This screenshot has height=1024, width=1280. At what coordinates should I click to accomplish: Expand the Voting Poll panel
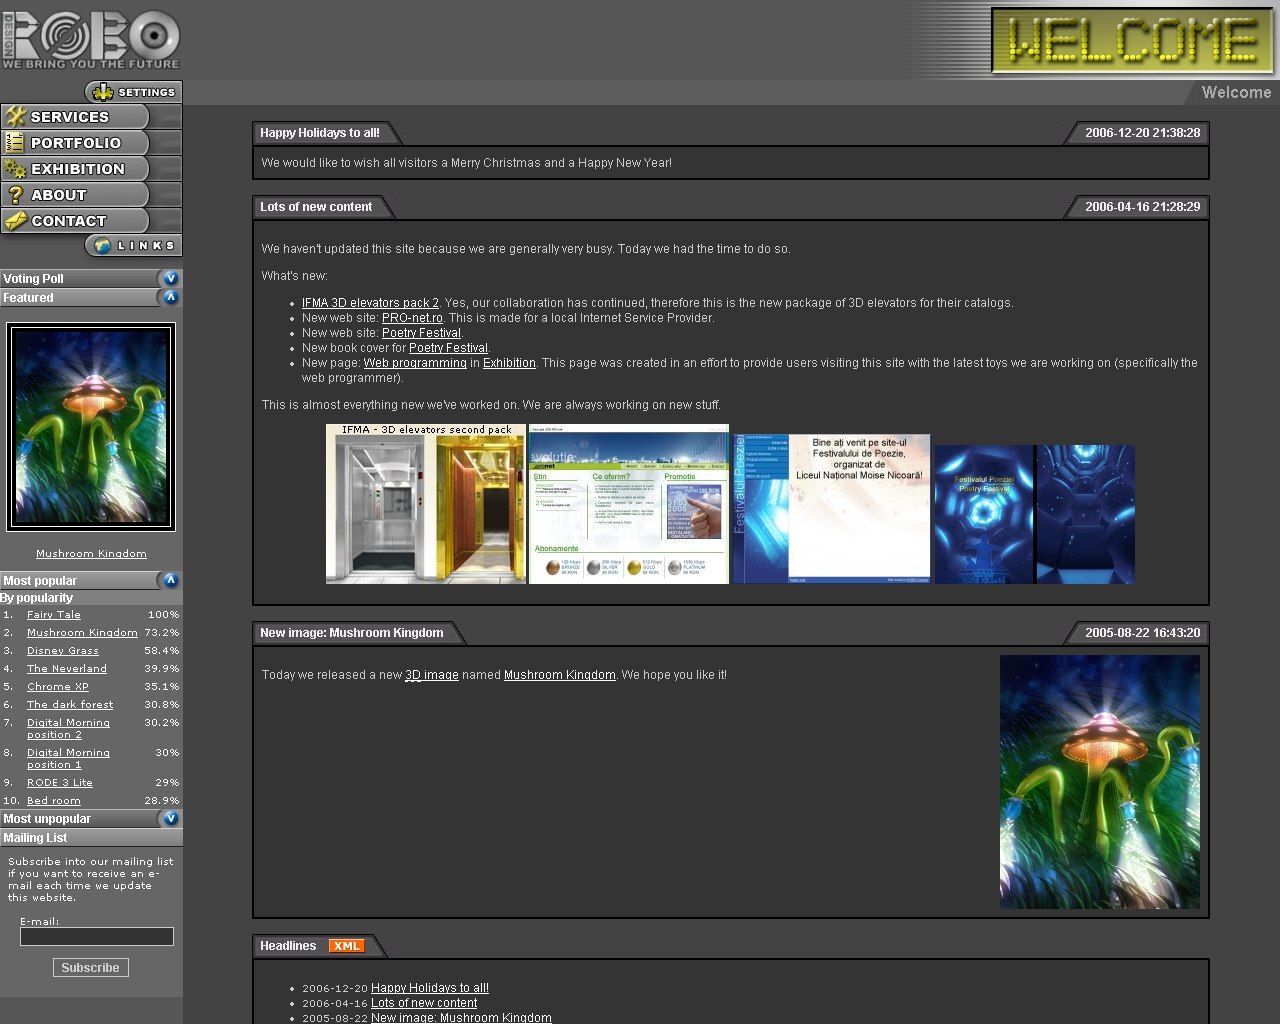pyautogui.click(x=170, y=278)
